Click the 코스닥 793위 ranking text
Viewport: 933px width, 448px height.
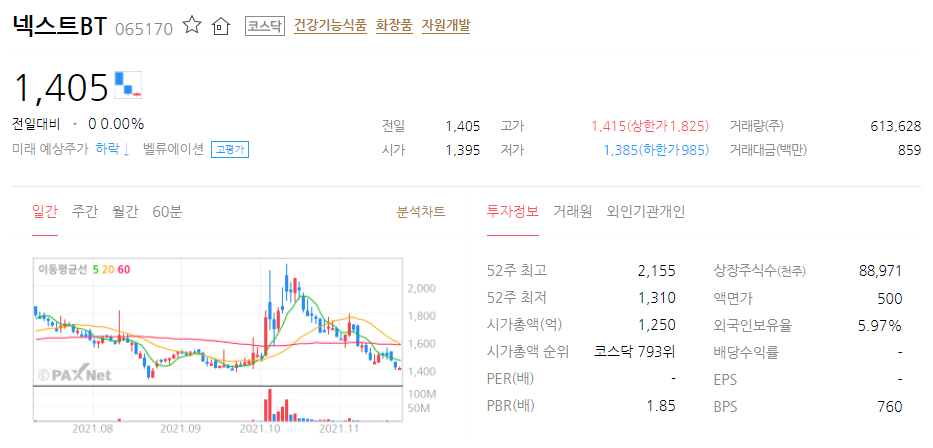tap(635, 352)
